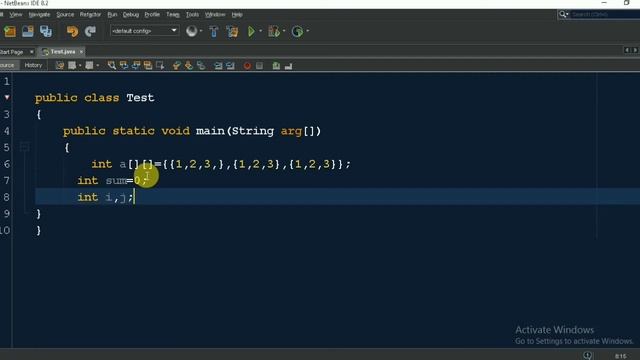Select the Test.java tab
The image size is (640, 360).
coord(62,52)
